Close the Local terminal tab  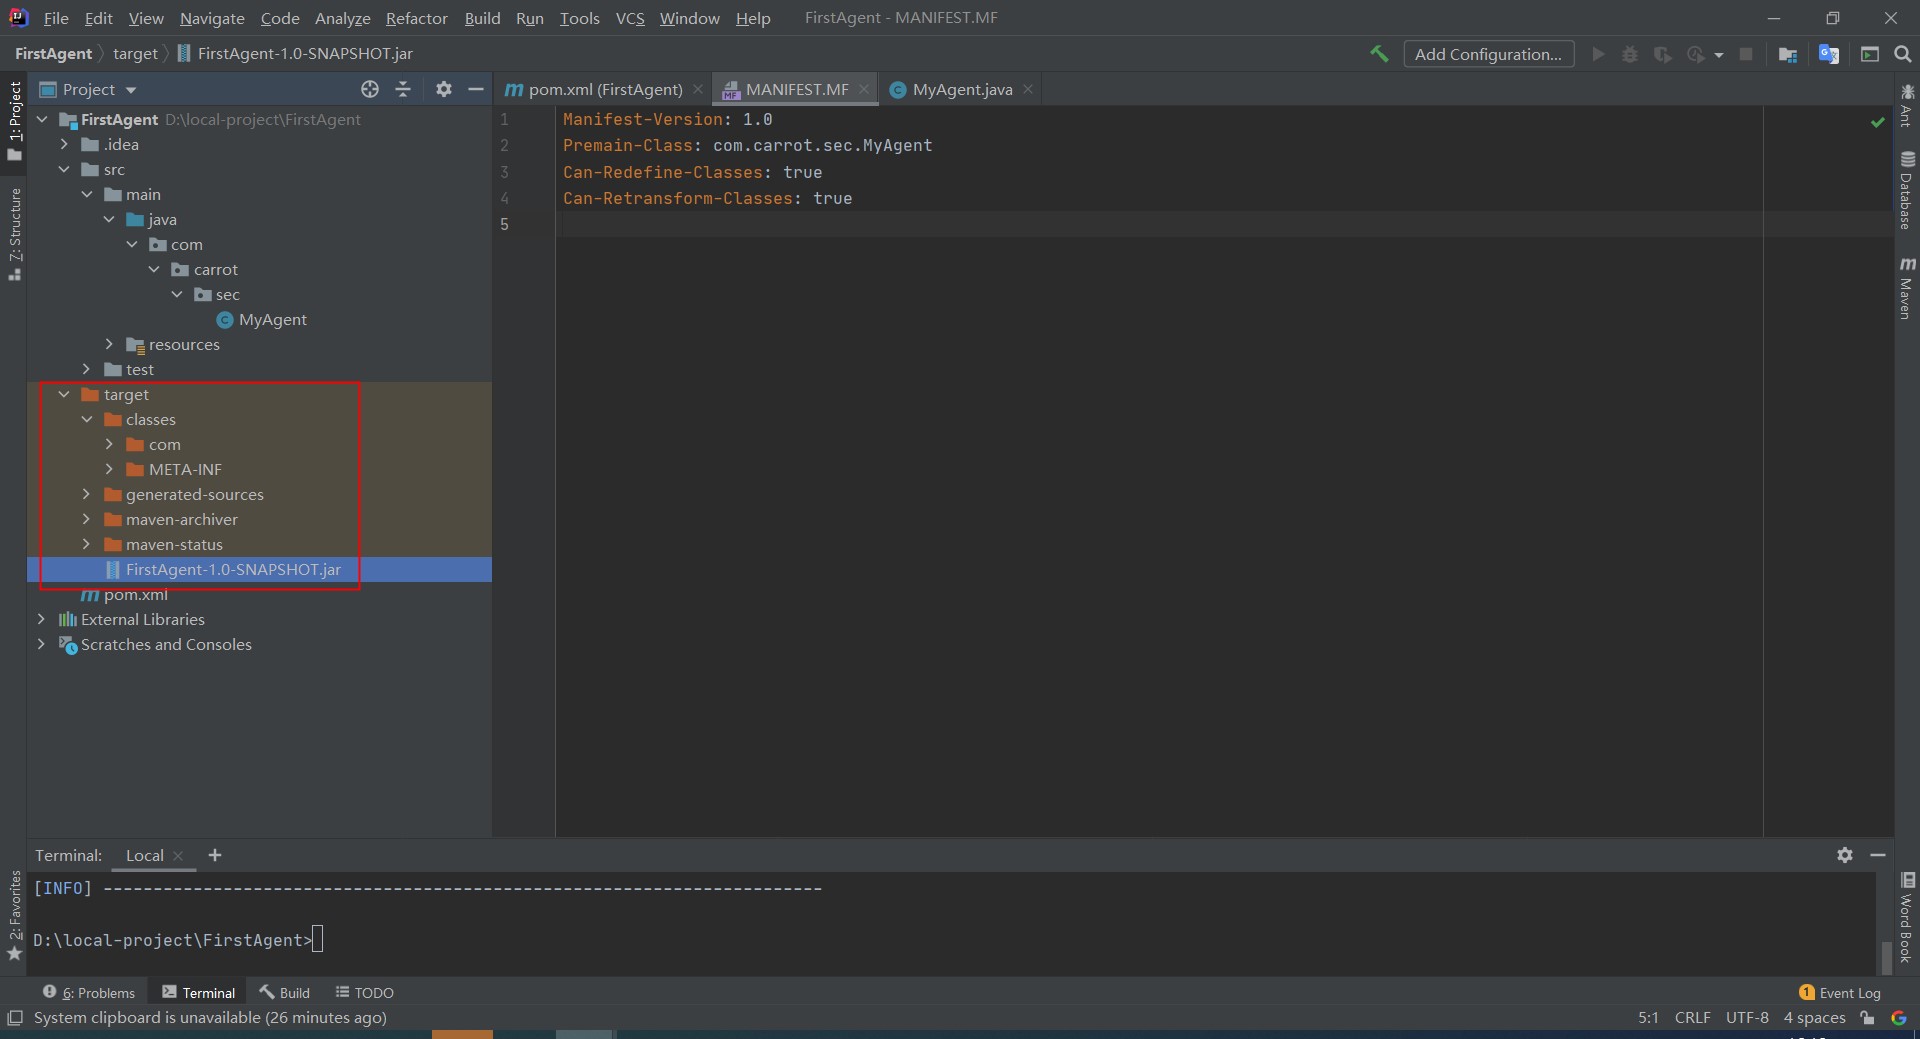tap(178, 856)
